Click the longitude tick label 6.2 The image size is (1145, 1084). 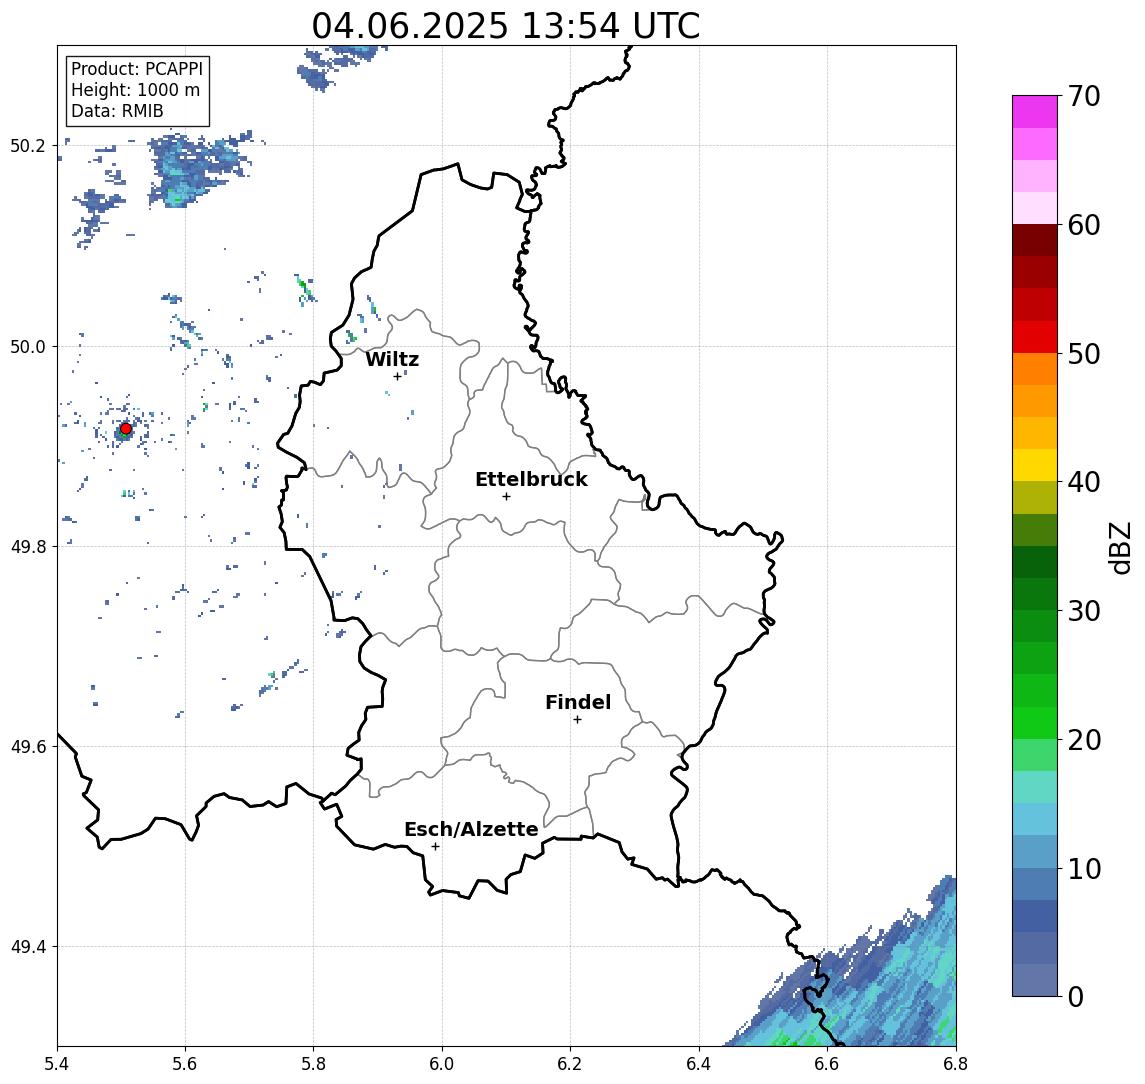click(570, 1064)
